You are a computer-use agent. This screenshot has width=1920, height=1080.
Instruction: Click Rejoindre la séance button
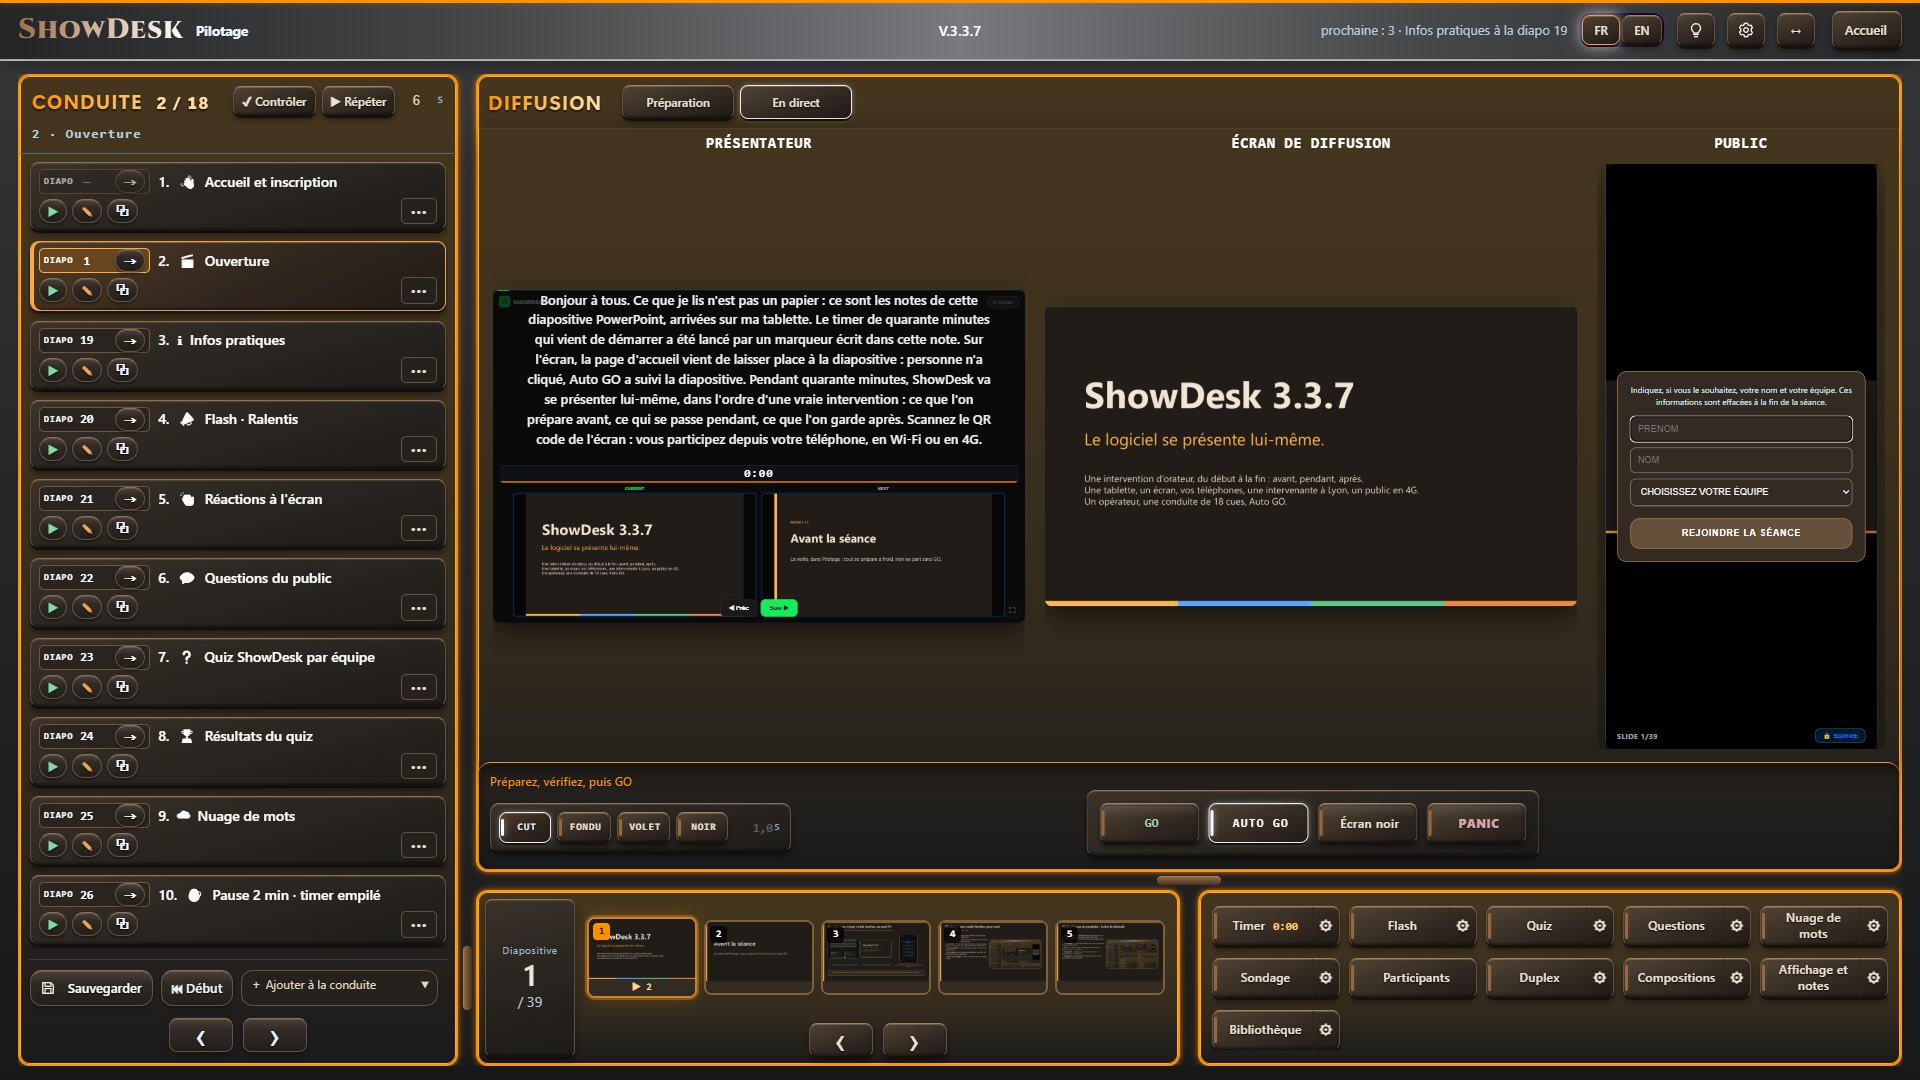(x=1740, y=533)
